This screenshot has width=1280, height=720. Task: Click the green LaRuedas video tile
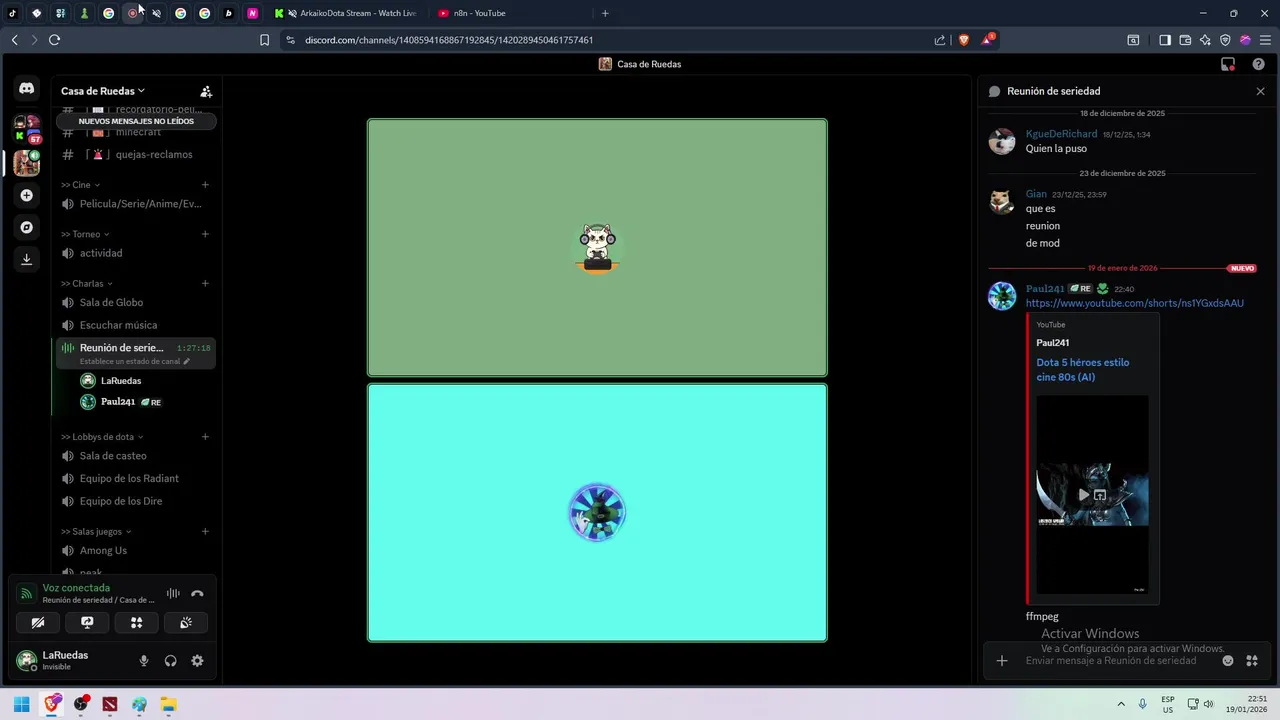597,248
